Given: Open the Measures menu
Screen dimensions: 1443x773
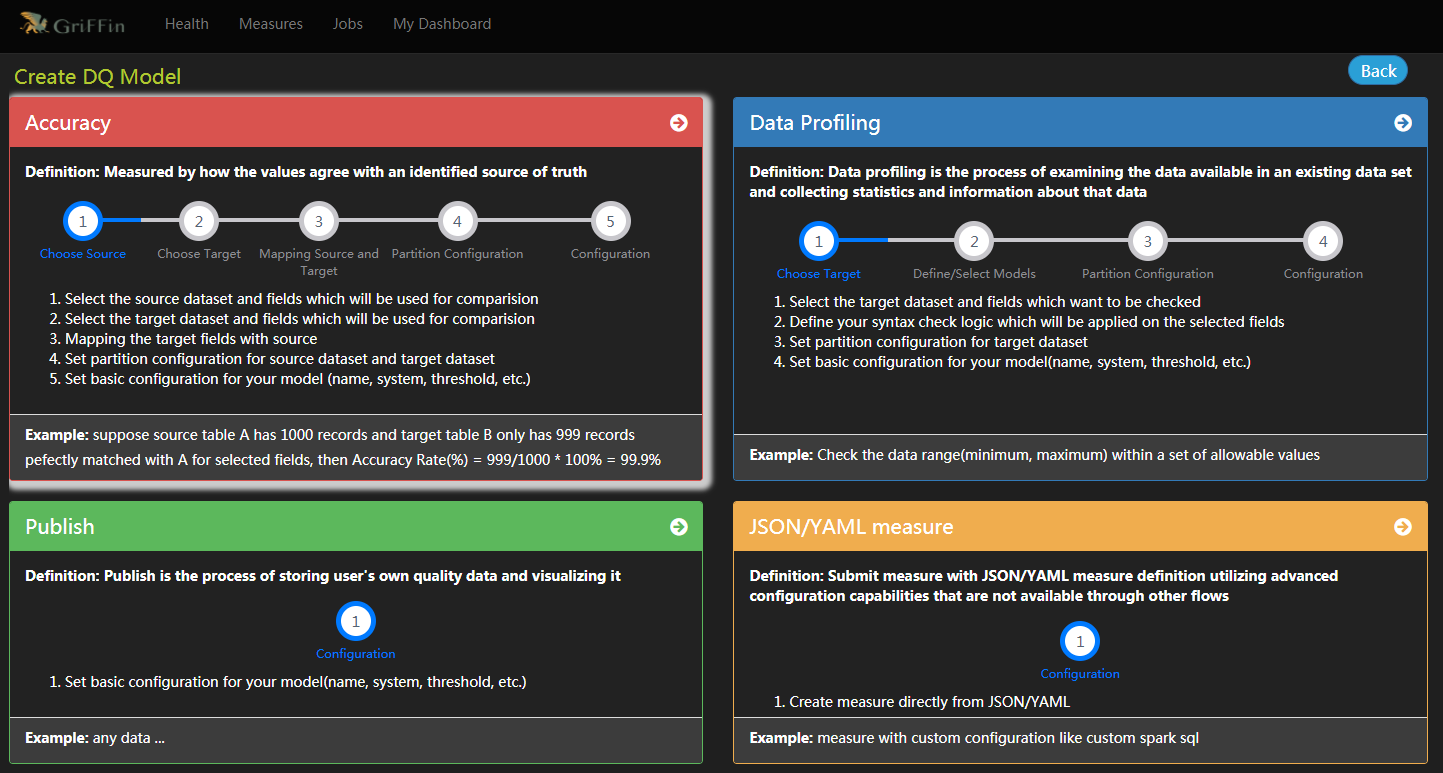Looking at the screenshot, I should pos(271,23).
